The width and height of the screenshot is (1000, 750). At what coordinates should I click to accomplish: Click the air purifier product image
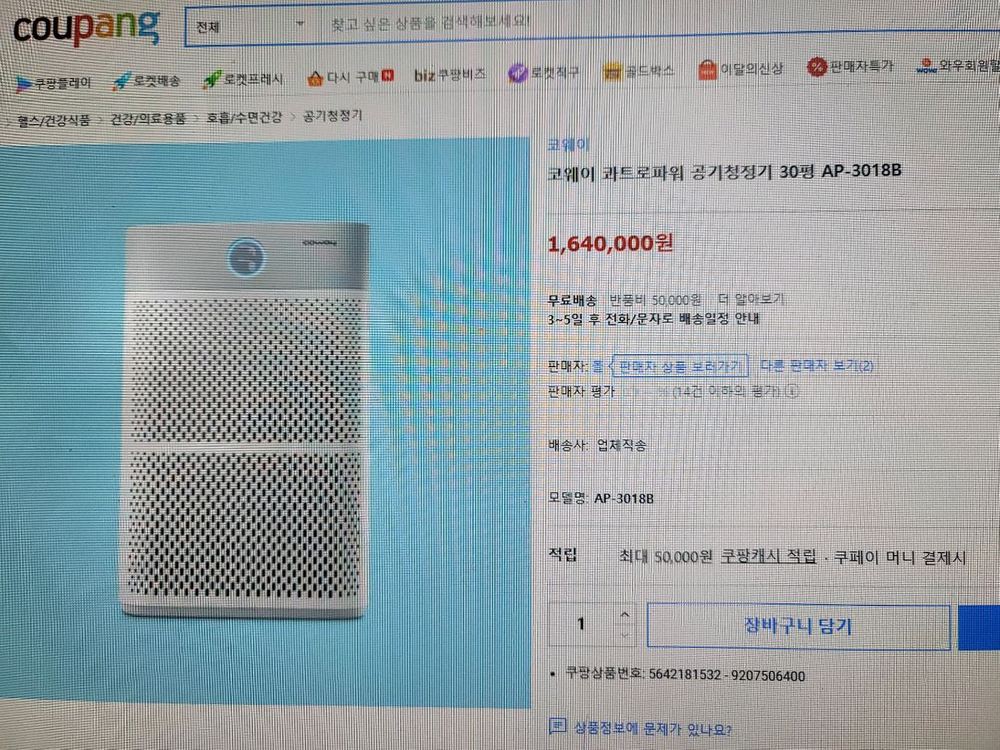[246, 421]
